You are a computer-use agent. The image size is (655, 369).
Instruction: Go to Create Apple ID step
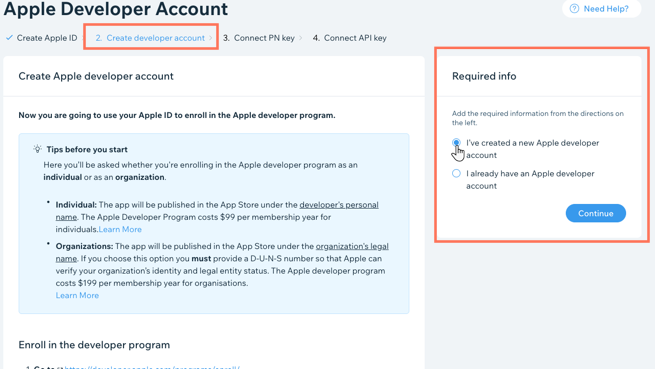click(x=47, y=38)
